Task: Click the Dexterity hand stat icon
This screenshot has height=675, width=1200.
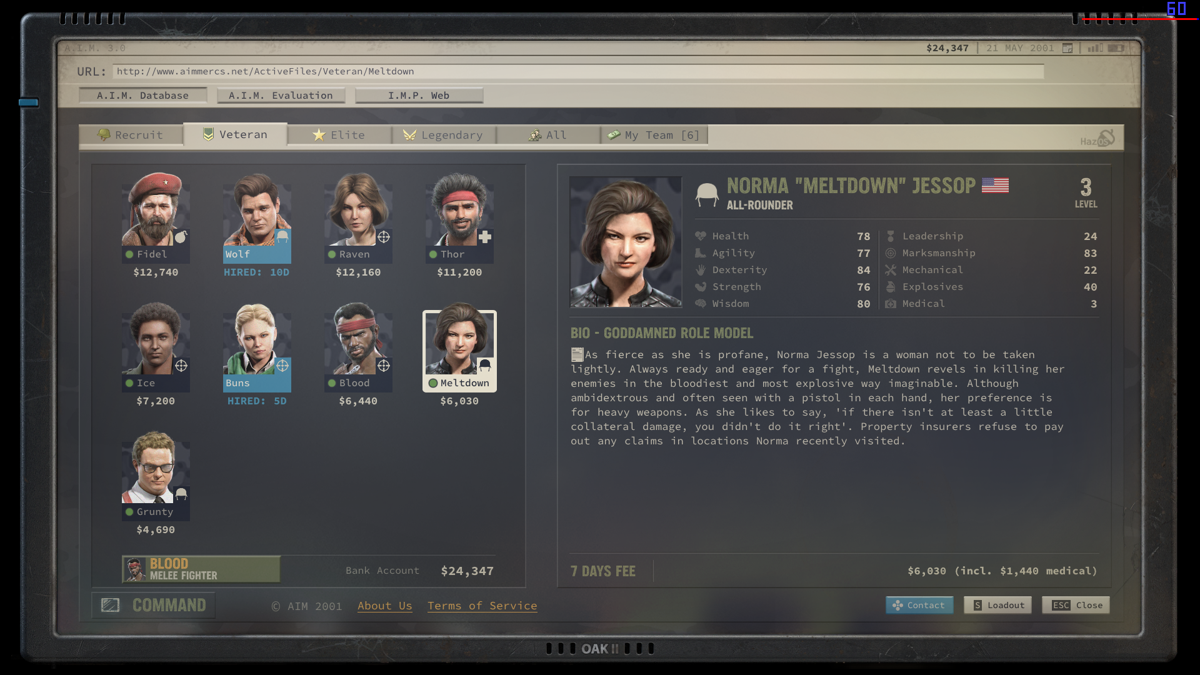Action: [x=701, y=270]
